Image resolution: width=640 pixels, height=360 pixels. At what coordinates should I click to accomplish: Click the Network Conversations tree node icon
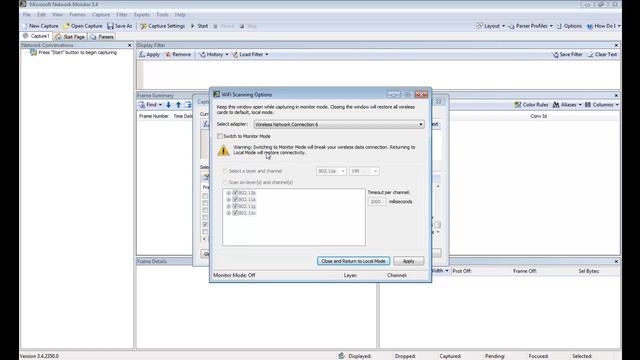(33, 53)
